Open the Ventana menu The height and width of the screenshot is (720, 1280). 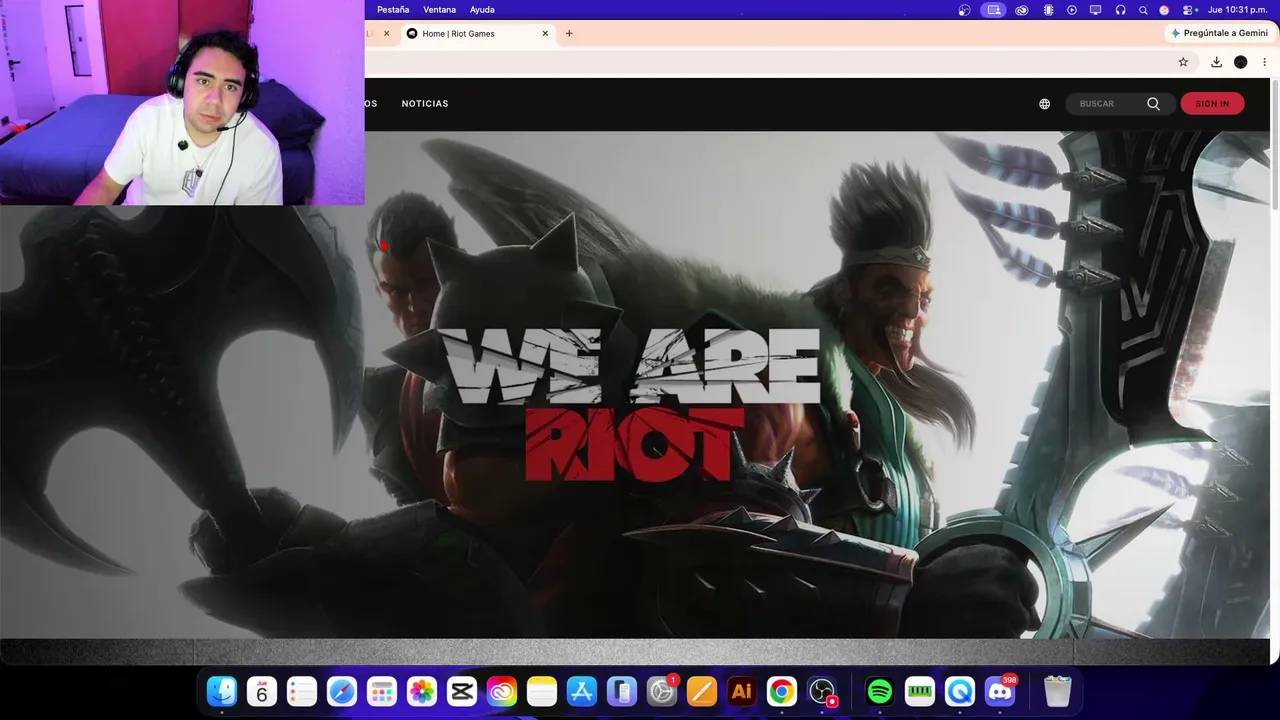click(440, 10)
